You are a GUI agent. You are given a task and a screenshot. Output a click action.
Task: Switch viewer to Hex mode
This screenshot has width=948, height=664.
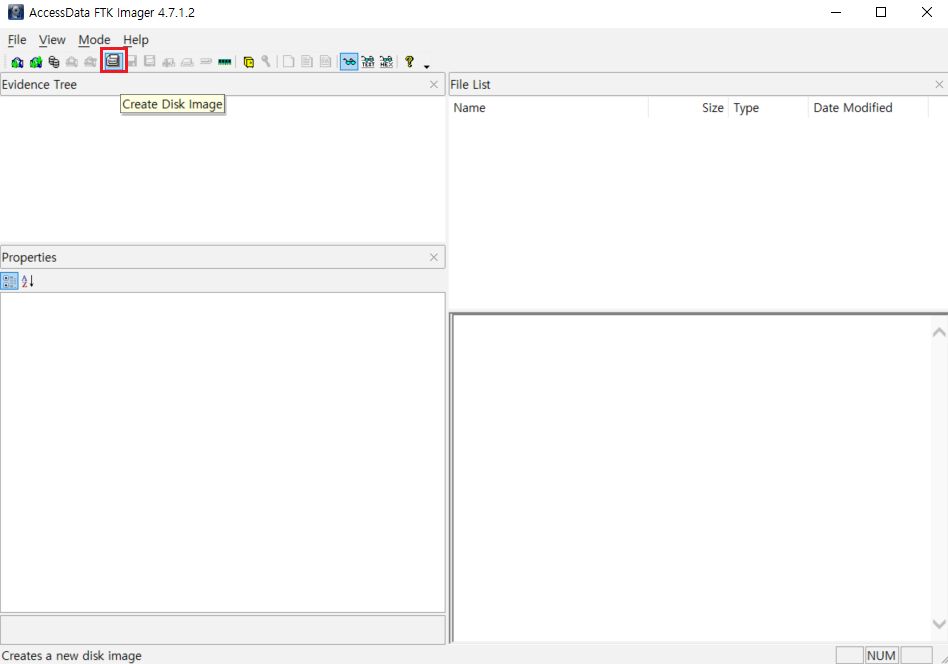point(386,62)
